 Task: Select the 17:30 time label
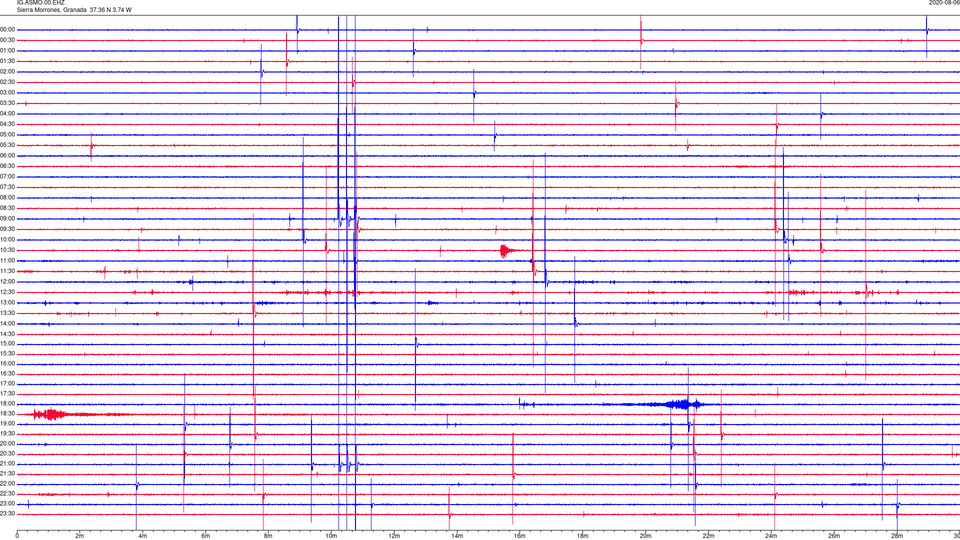tap(8, 394)
